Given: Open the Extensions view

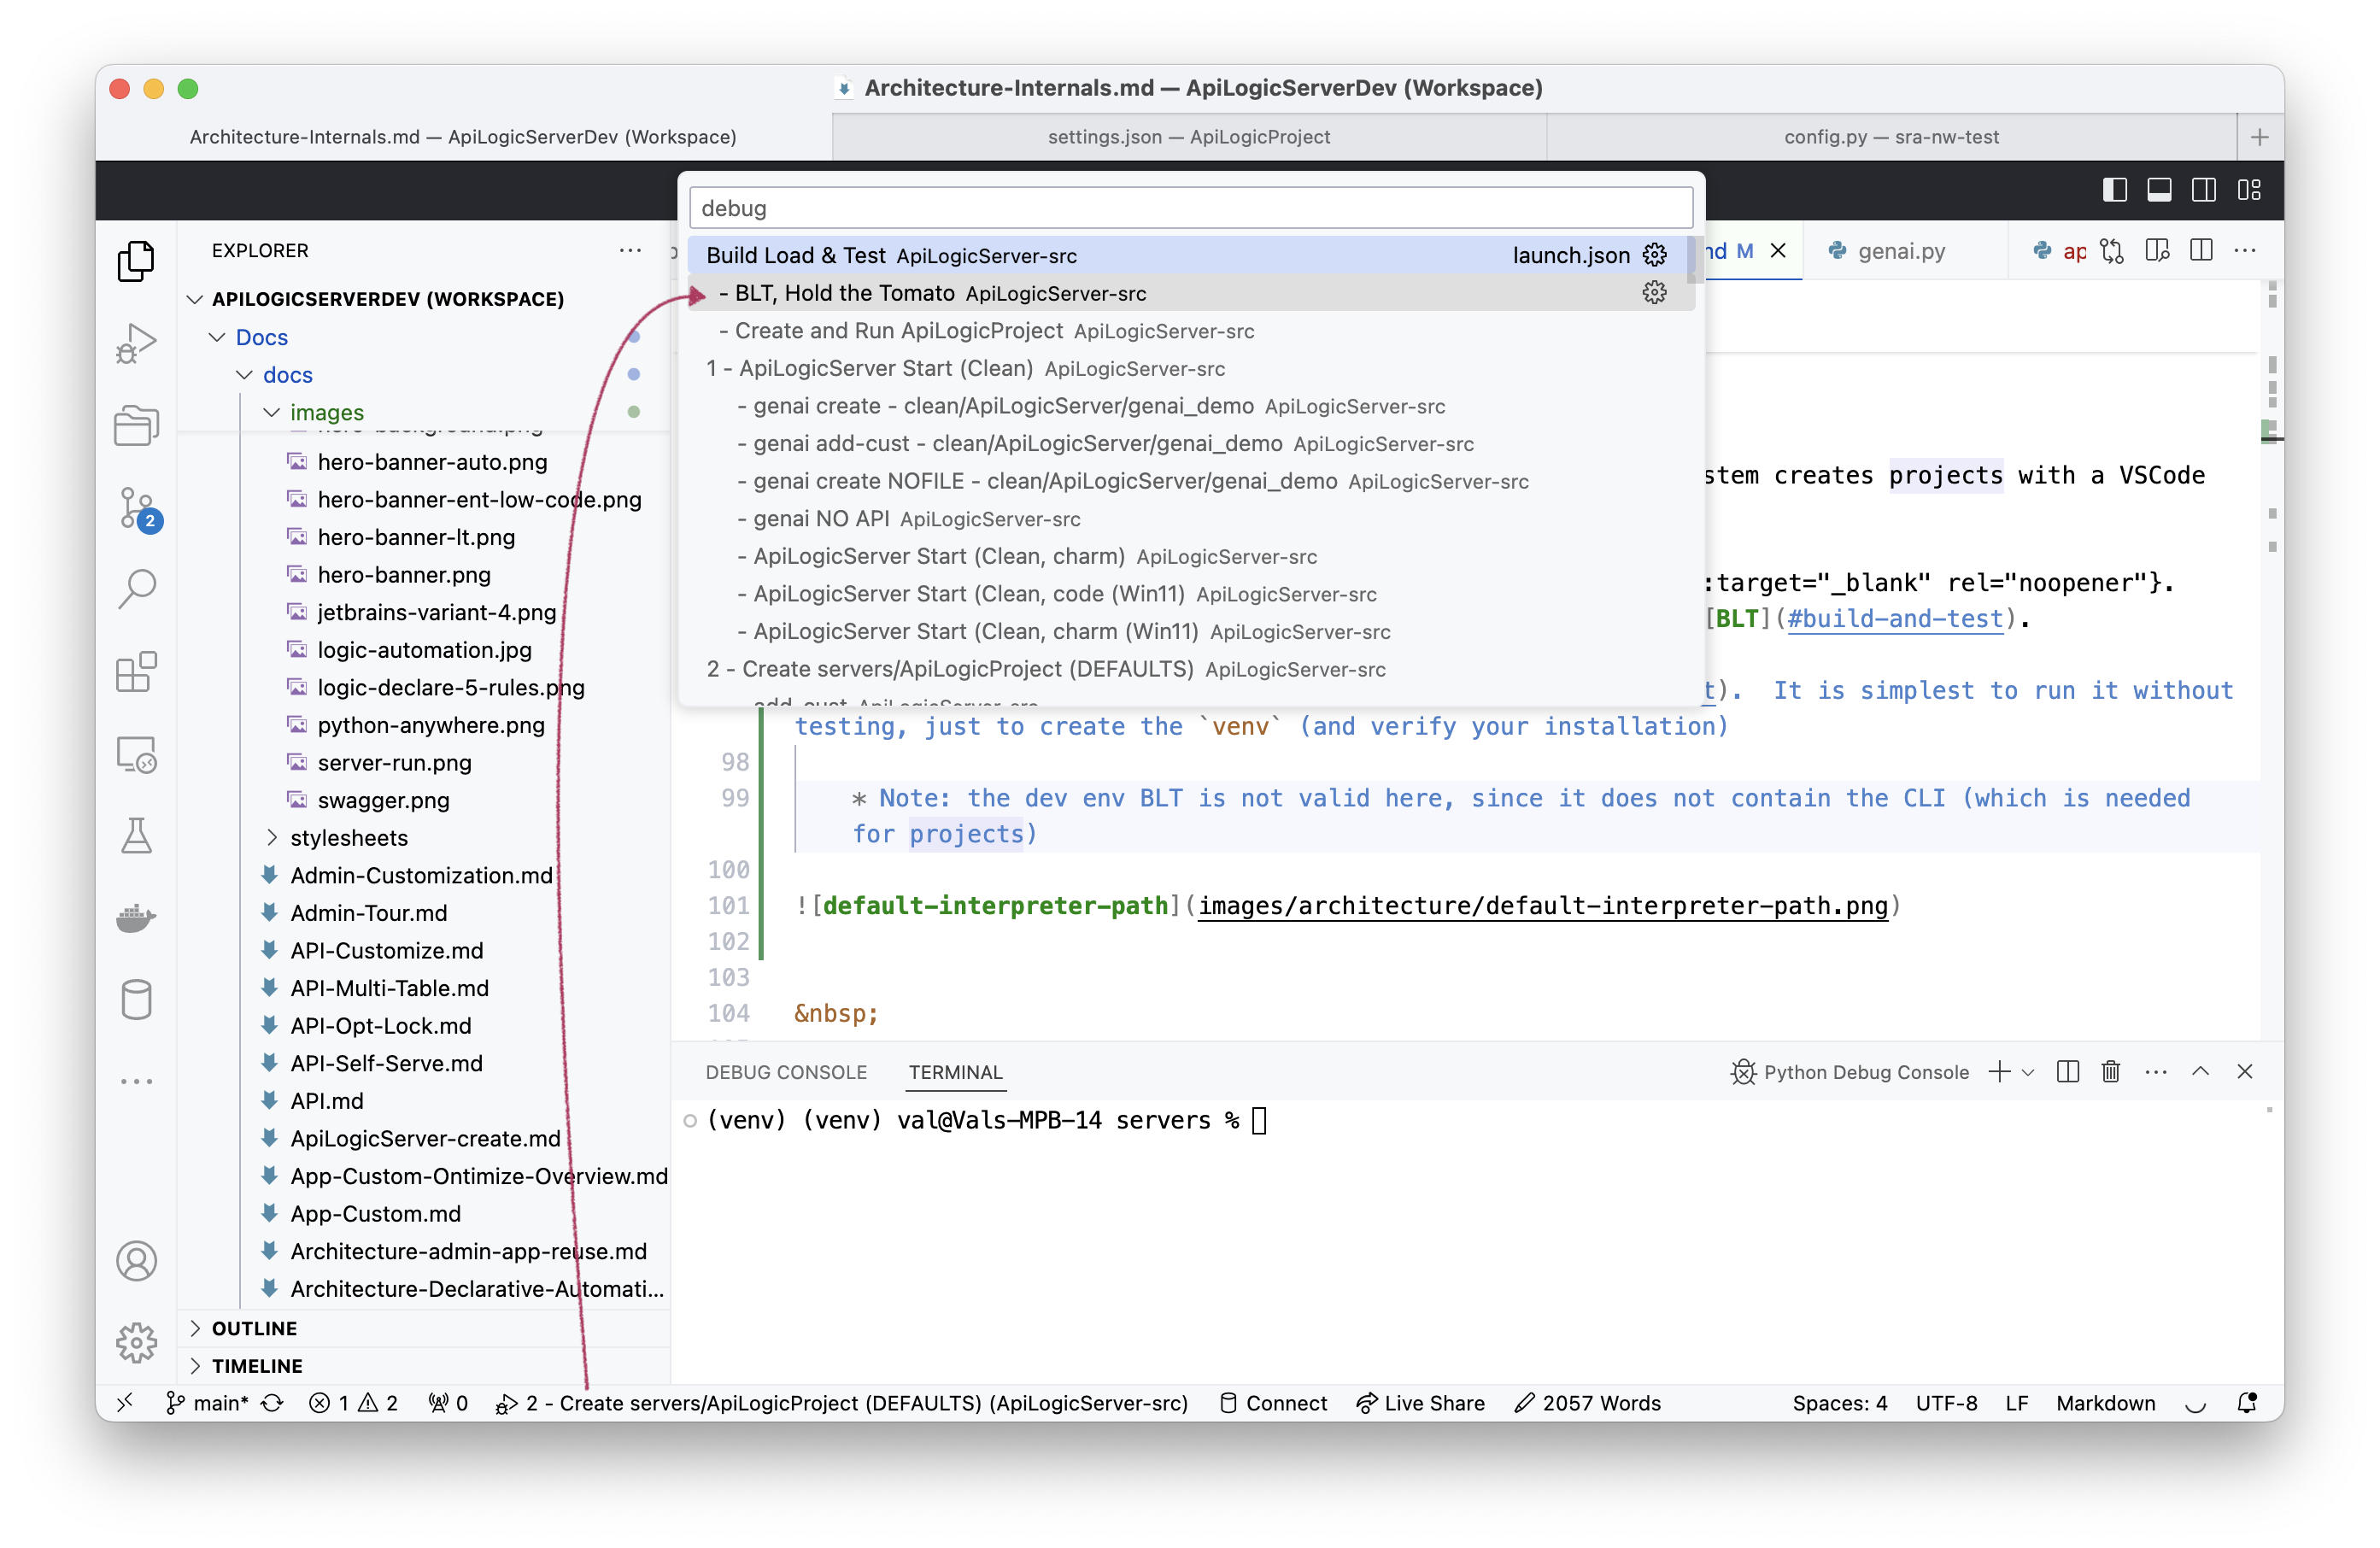Looking at the screenshot, I should click(x=136, y=672).
